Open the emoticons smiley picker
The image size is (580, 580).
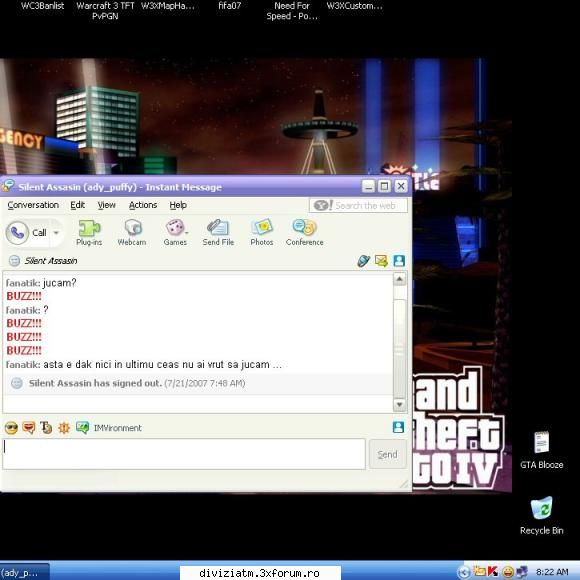click(11, 428)
